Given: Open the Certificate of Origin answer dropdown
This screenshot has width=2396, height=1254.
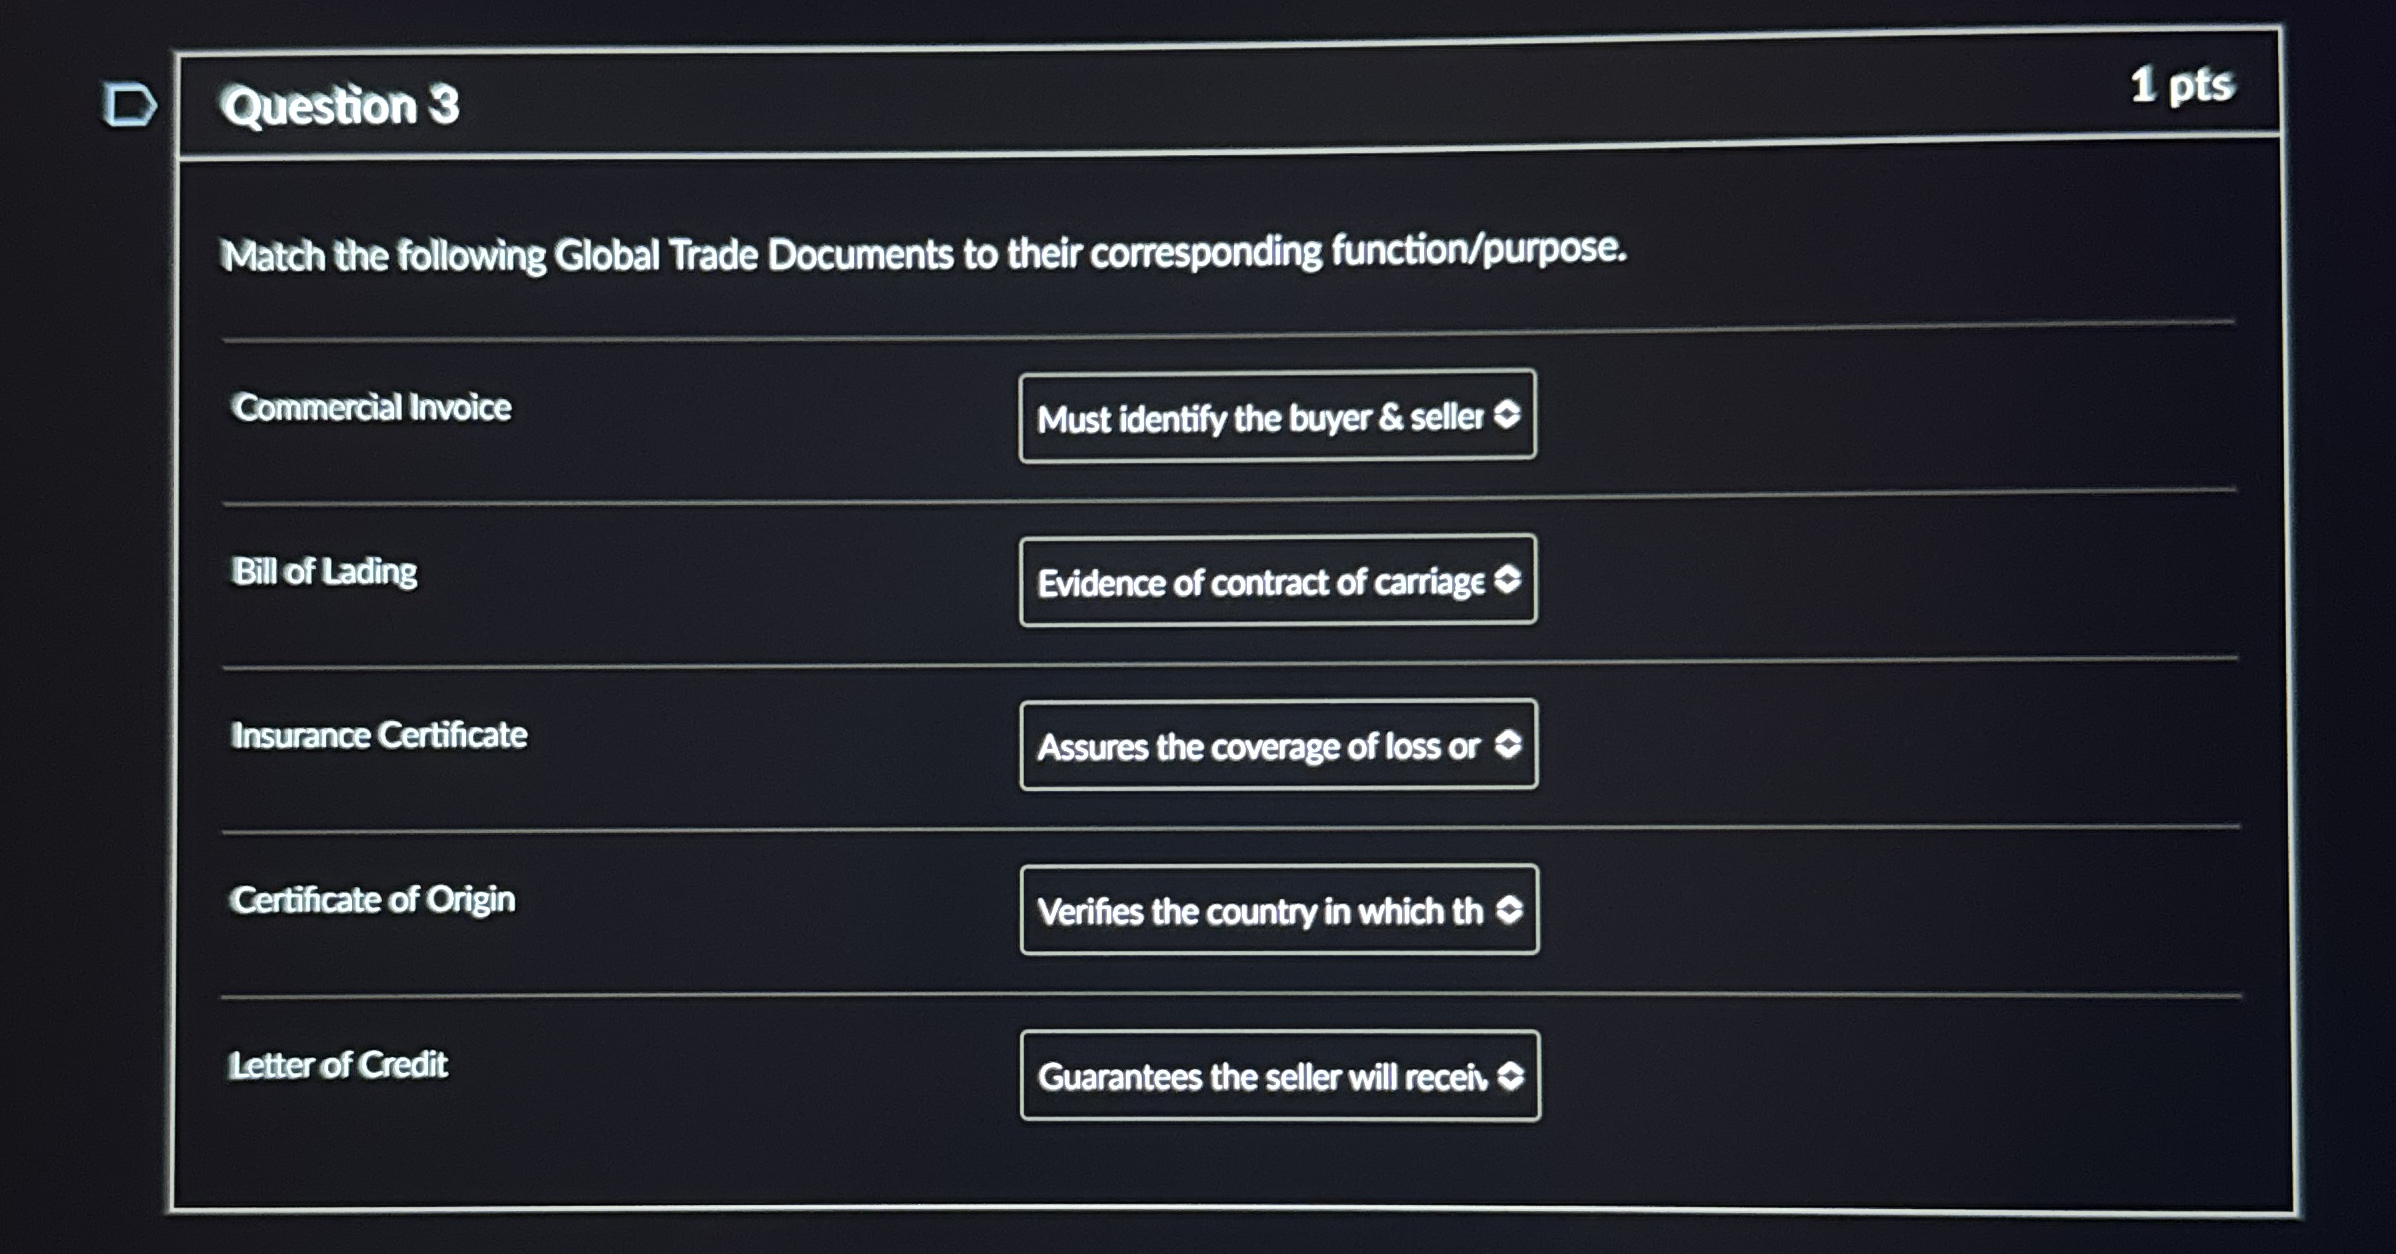Looking at the screenshot, I should coord(1280,909).
